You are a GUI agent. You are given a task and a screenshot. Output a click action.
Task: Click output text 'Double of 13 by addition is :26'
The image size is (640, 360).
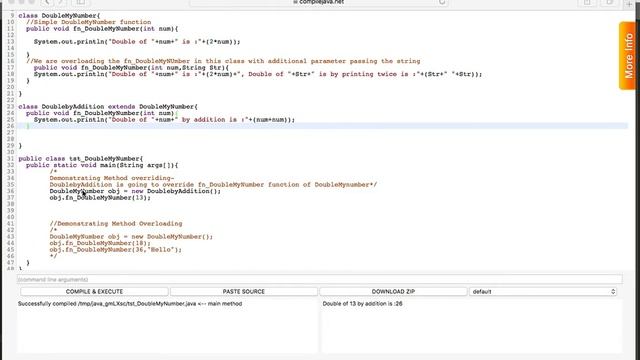(362, 304)
